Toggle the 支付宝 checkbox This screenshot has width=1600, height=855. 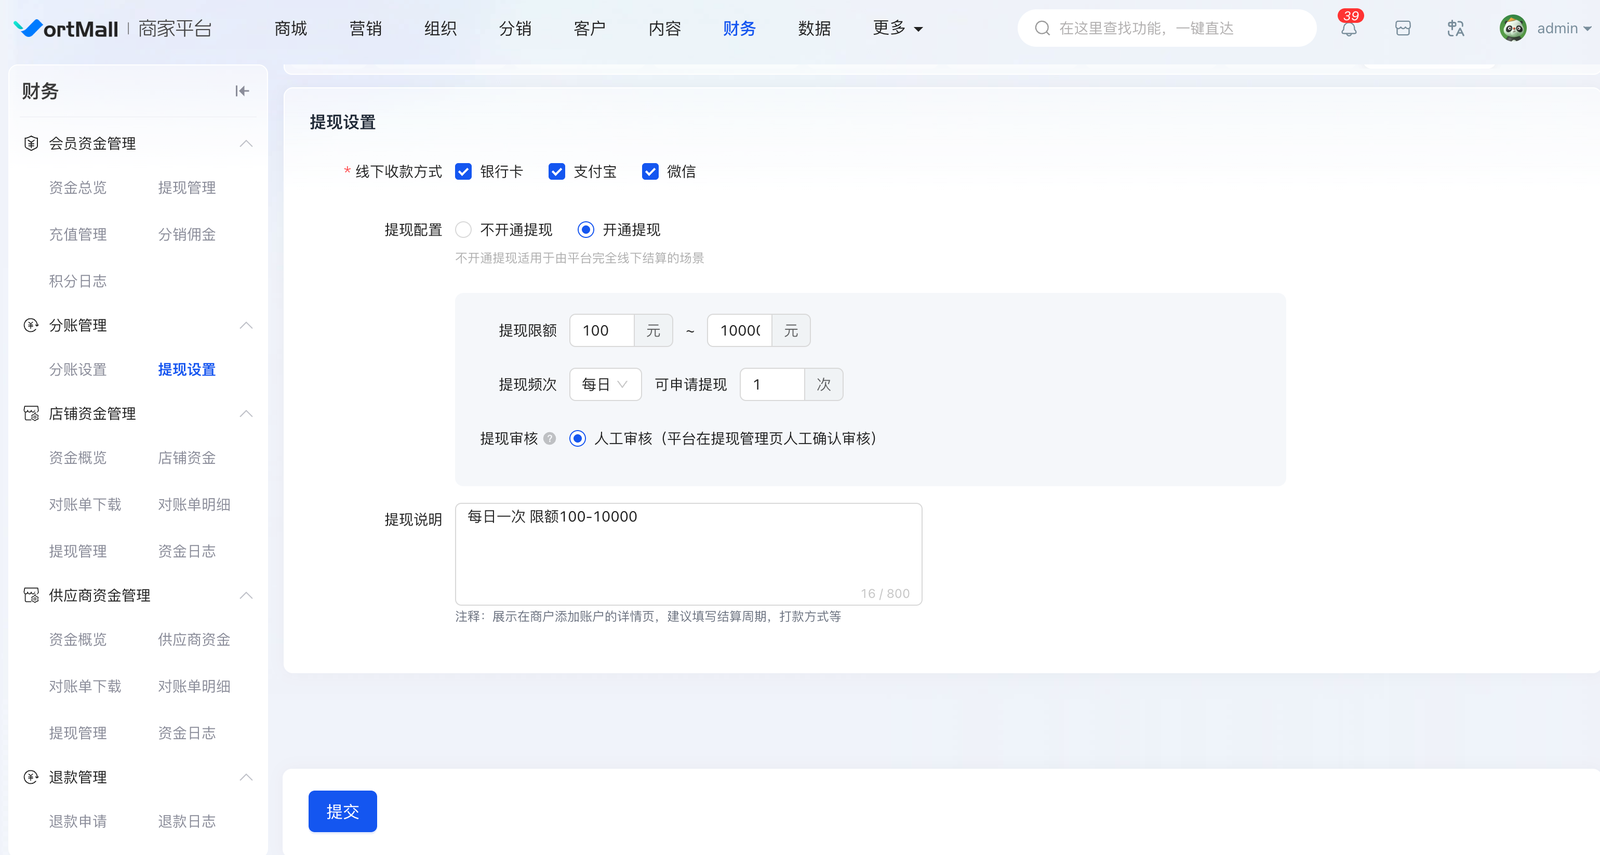tap(557, 172)
